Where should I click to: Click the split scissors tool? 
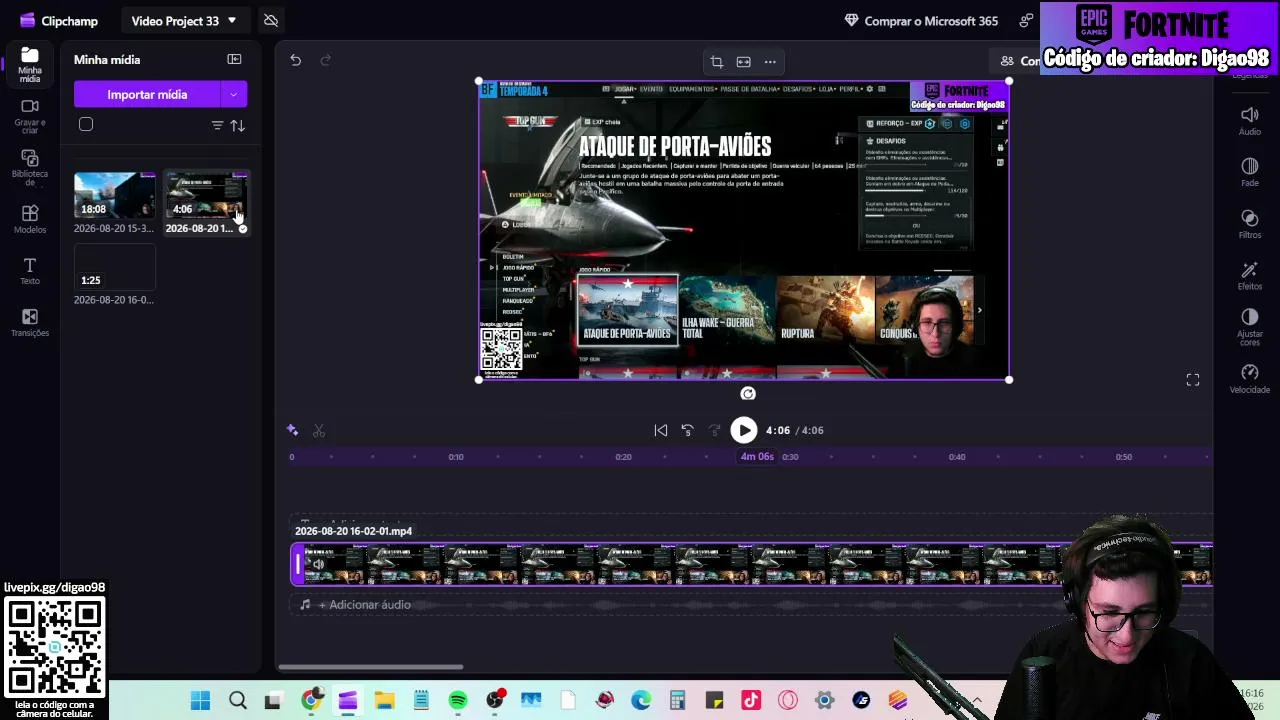pos(319,430)
